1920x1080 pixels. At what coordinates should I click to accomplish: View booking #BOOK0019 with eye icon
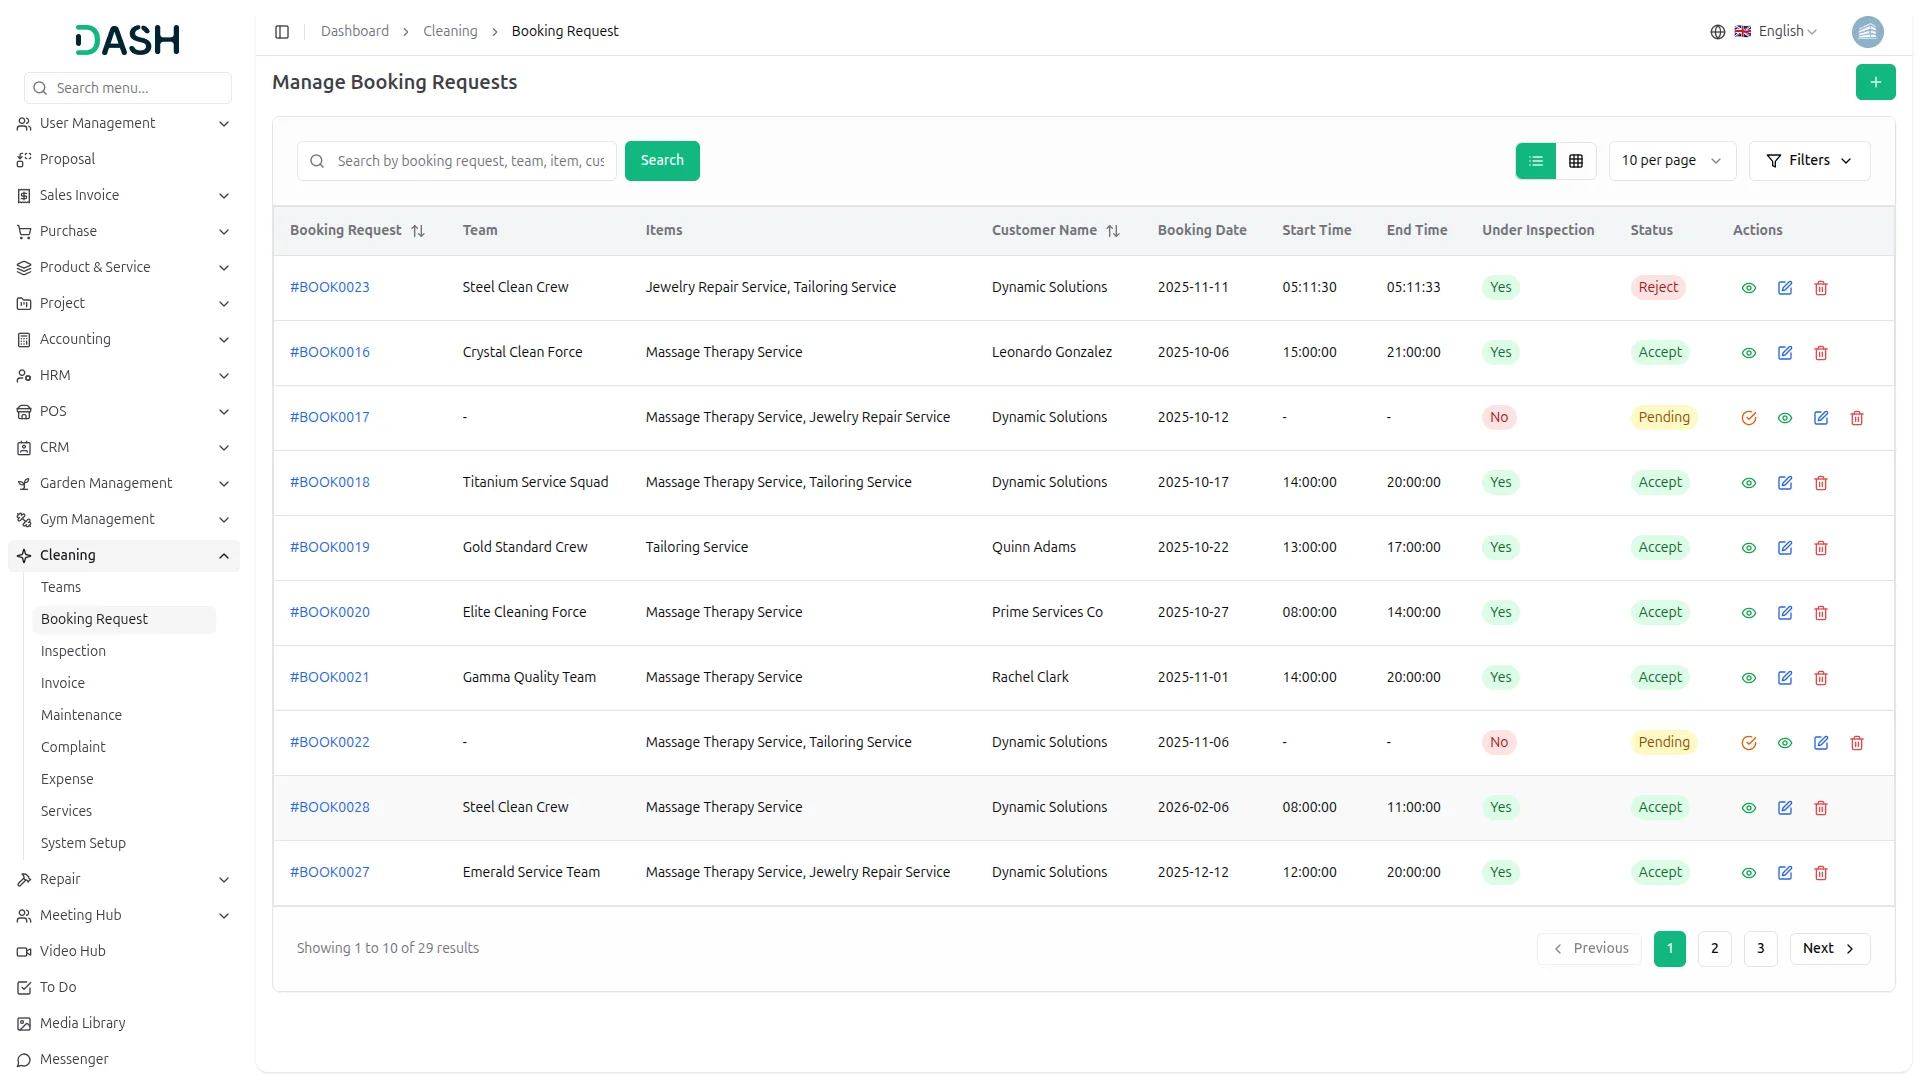[x=1749, y=548]
